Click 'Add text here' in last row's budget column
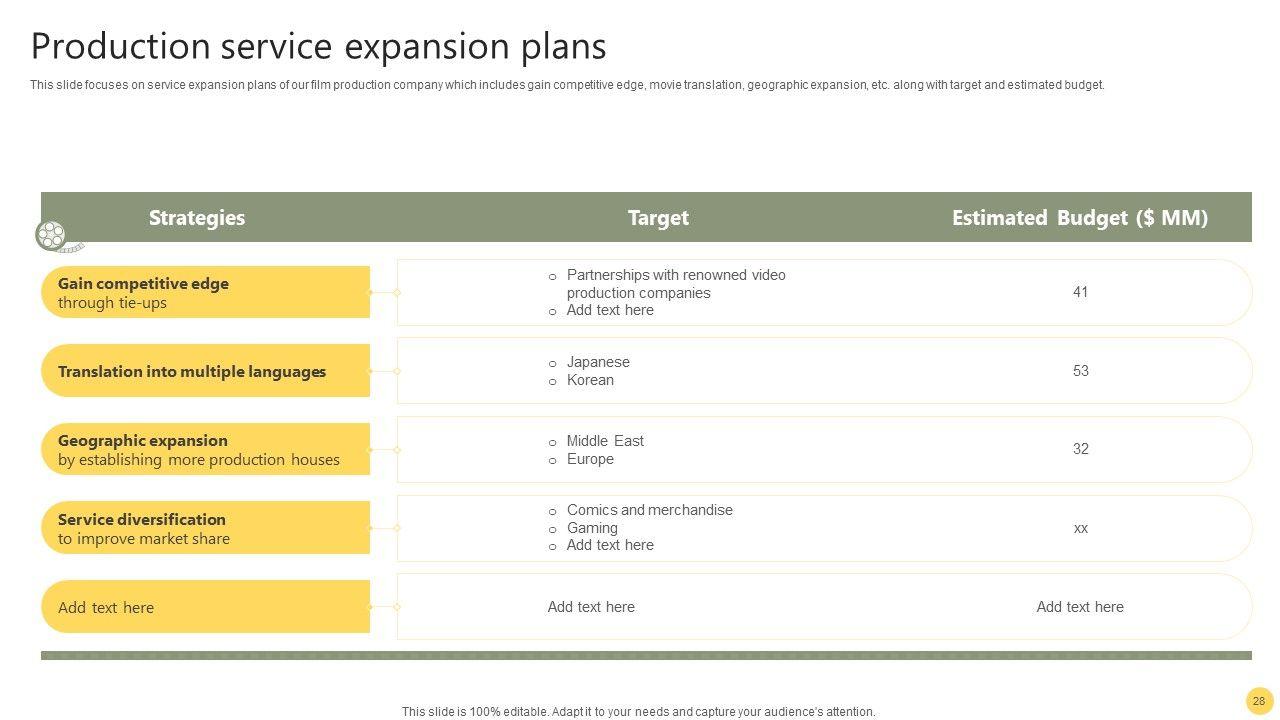The width and height of the screenshot is (1280, 720). (1080, 607)
